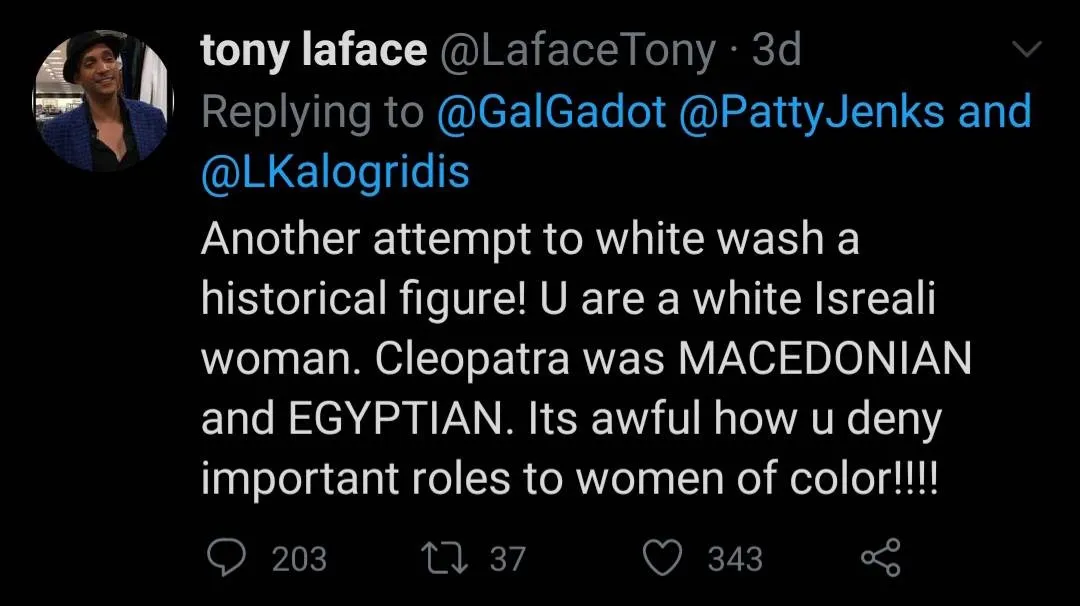
Task: Click the last line ending 'color!!!!'
Action: (x=570, y=480)
